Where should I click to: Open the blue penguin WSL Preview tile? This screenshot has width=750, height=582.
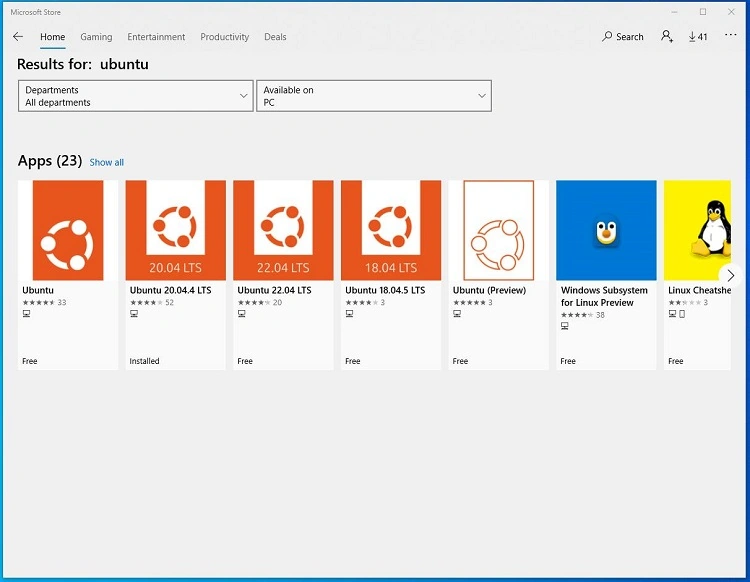coord(606,230)
